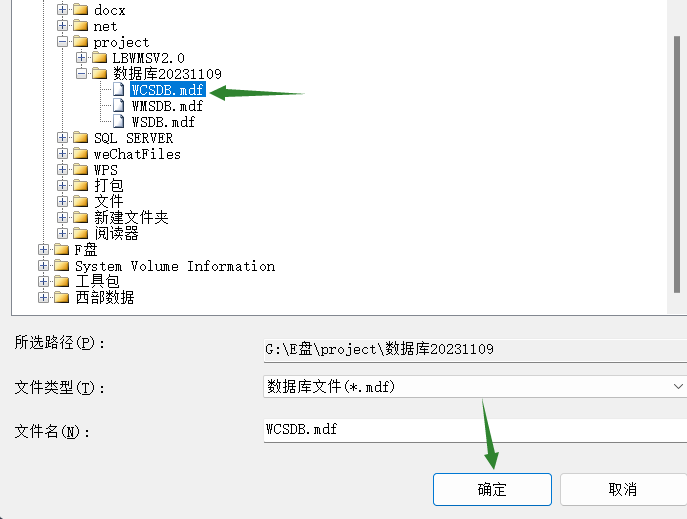Click the WMSDB.mdf file icon
Screen dimensions: 687x519
click(119, 106)
